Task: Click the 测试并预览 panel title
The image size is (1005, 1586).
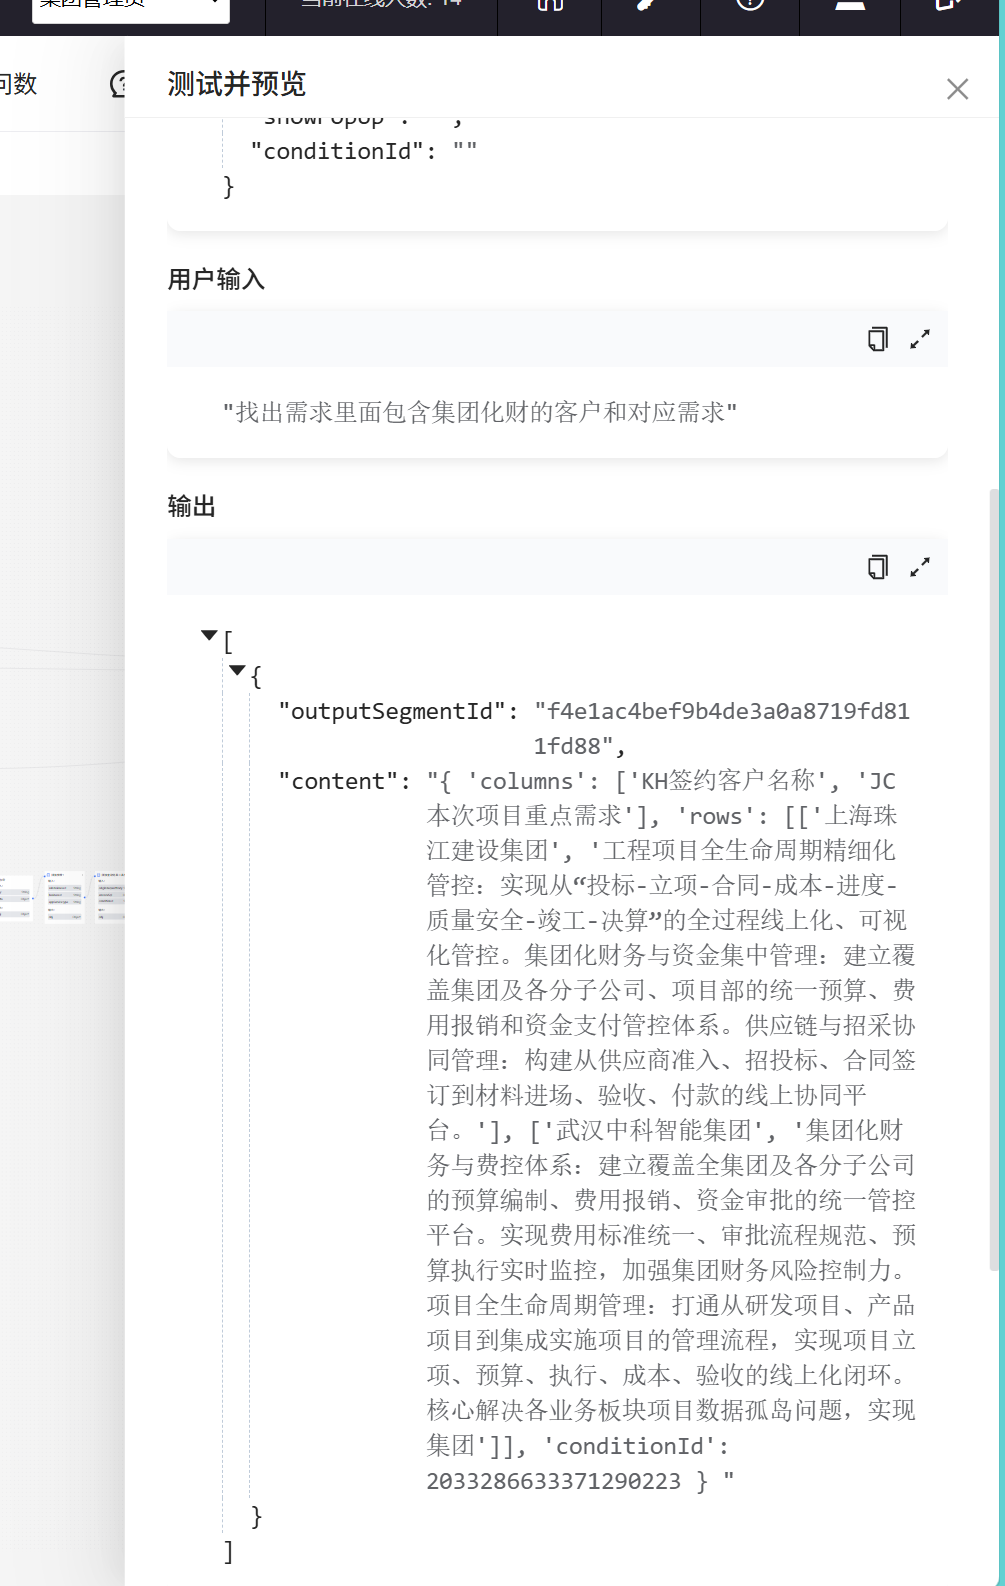Action: click(x=237, y=84)
